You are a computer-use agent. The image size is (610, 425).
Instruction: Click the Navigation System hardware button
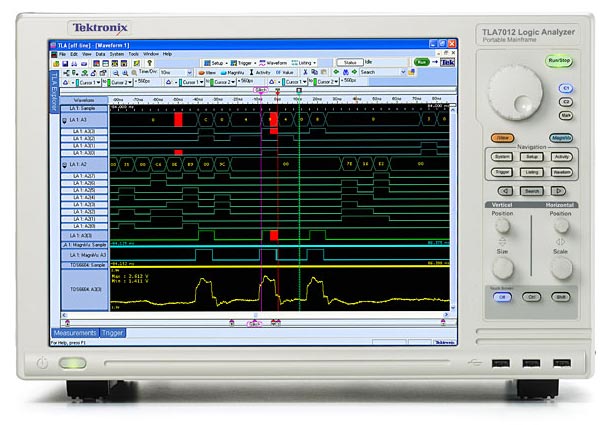tap(502, 157)
